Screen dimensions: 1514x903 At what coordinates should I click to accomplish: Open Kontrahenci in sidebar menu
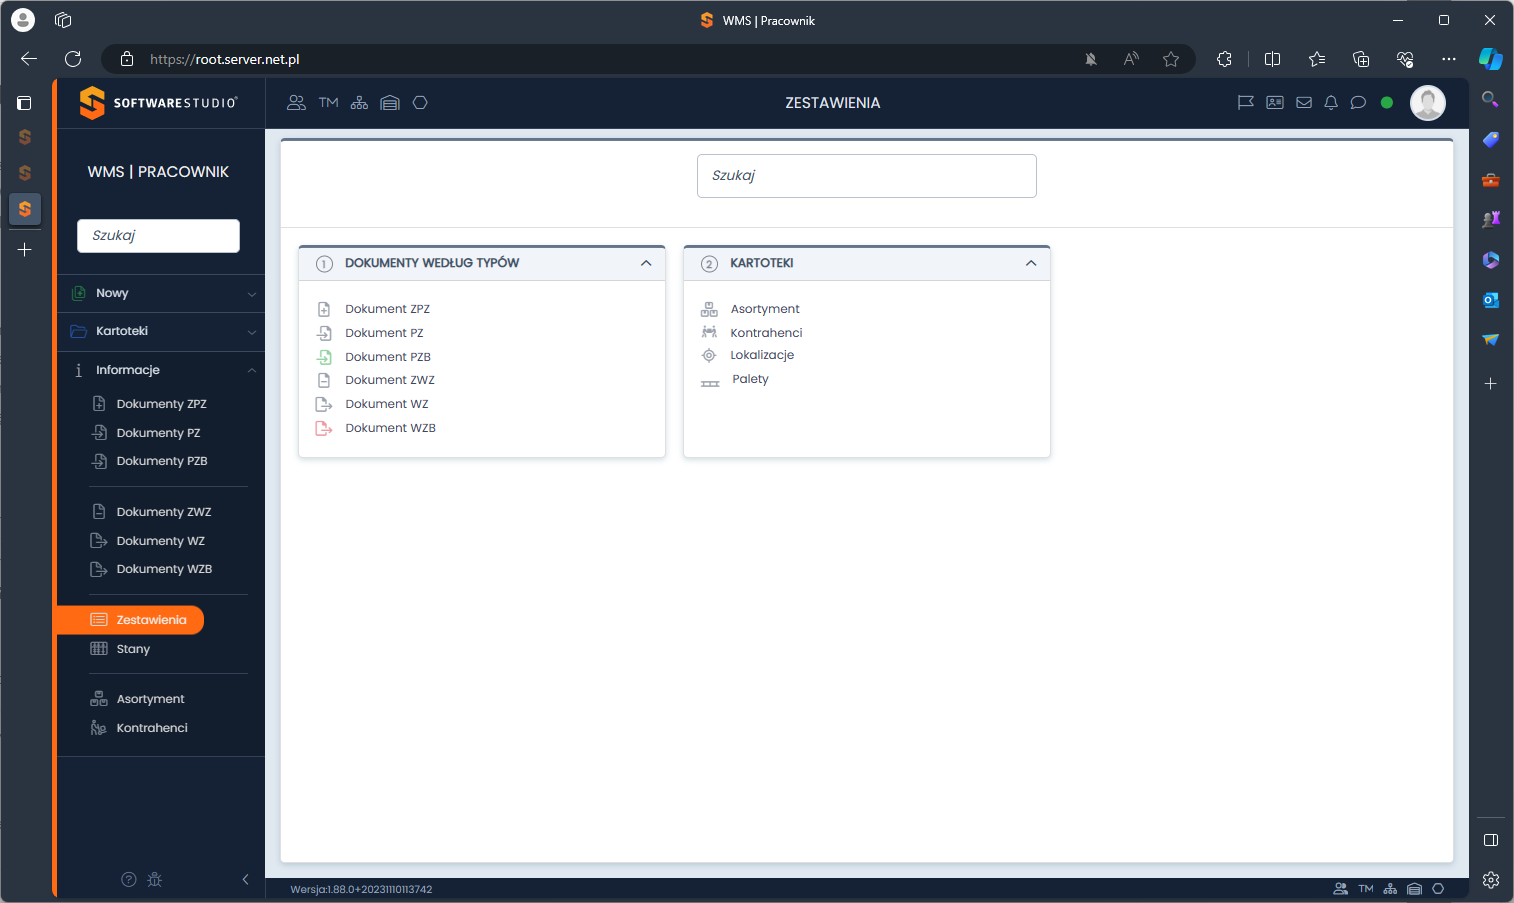(152, 728)
